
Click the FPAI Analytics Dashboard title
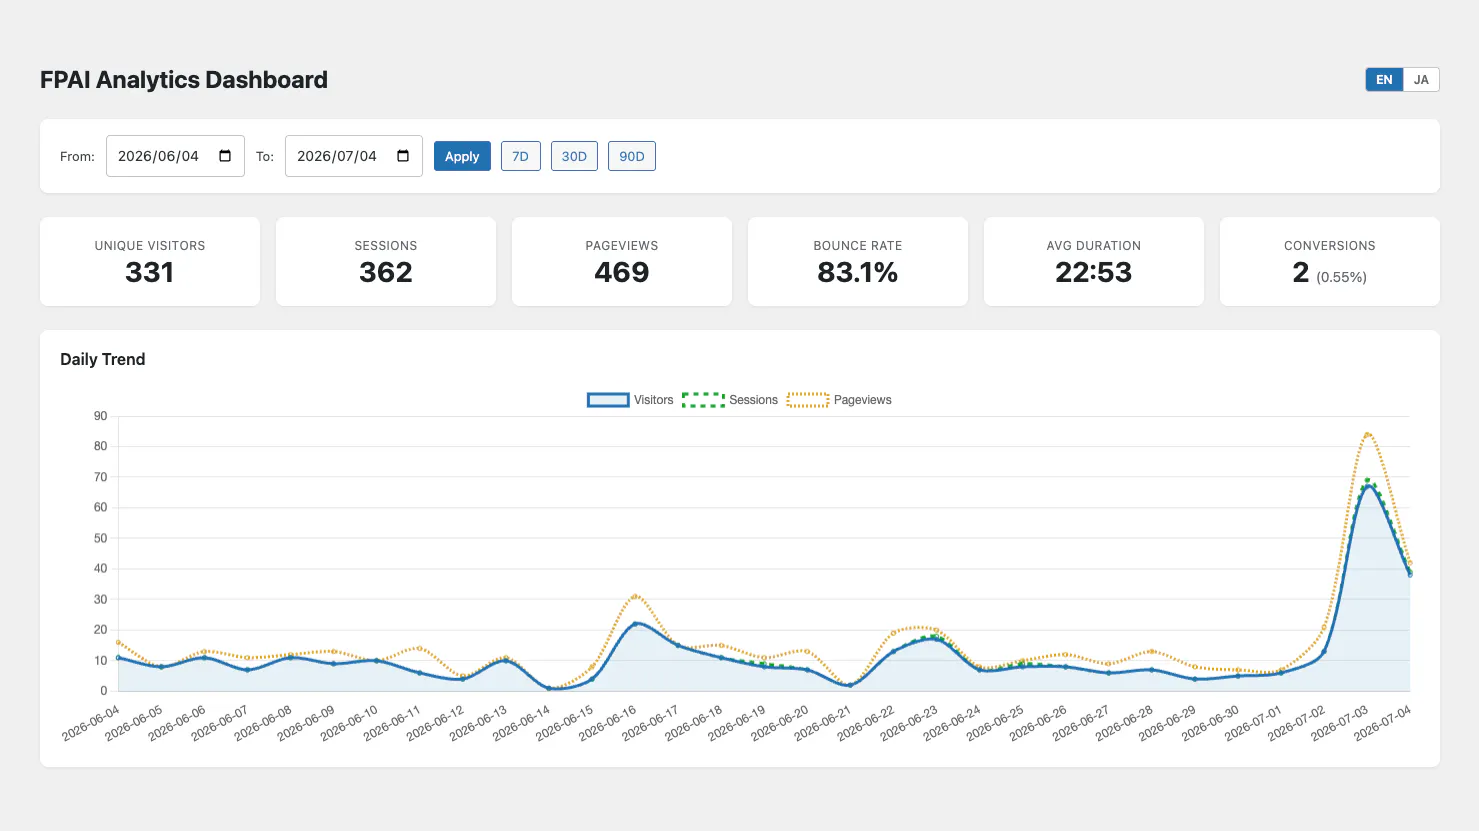pos(184,80)
